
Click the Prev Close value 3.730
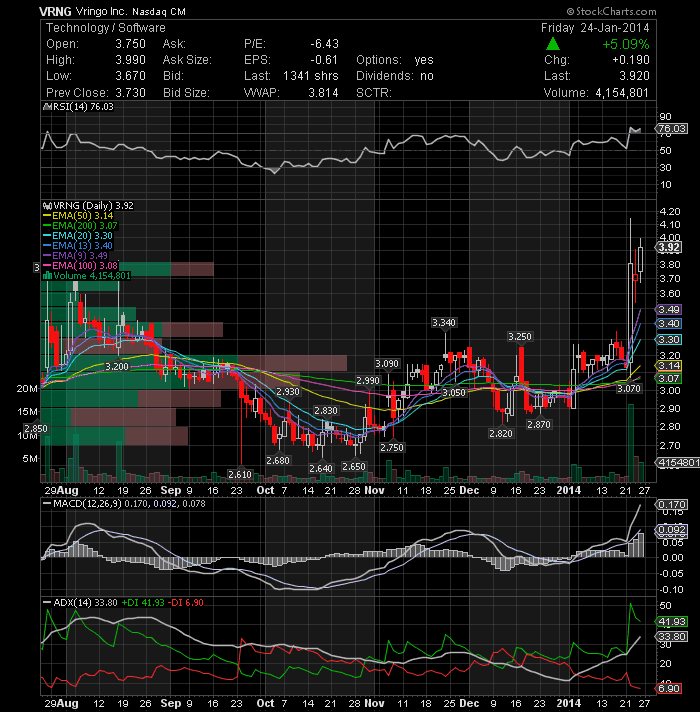pyautogui.click(x=130, y=93)
